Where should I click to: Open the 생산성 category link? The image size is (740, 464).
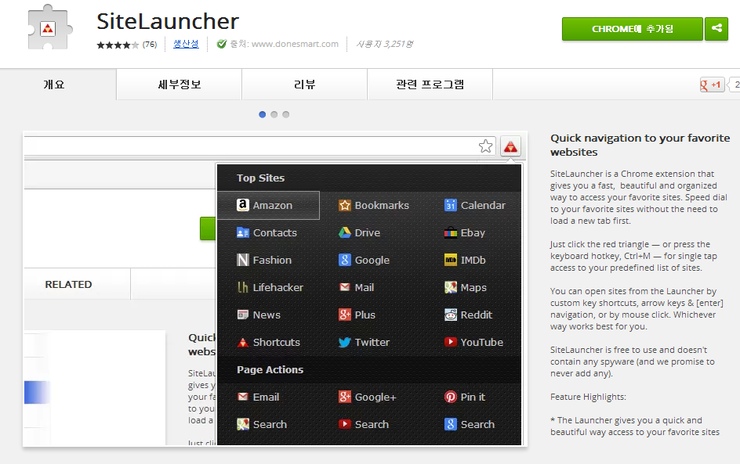point(186,44)
